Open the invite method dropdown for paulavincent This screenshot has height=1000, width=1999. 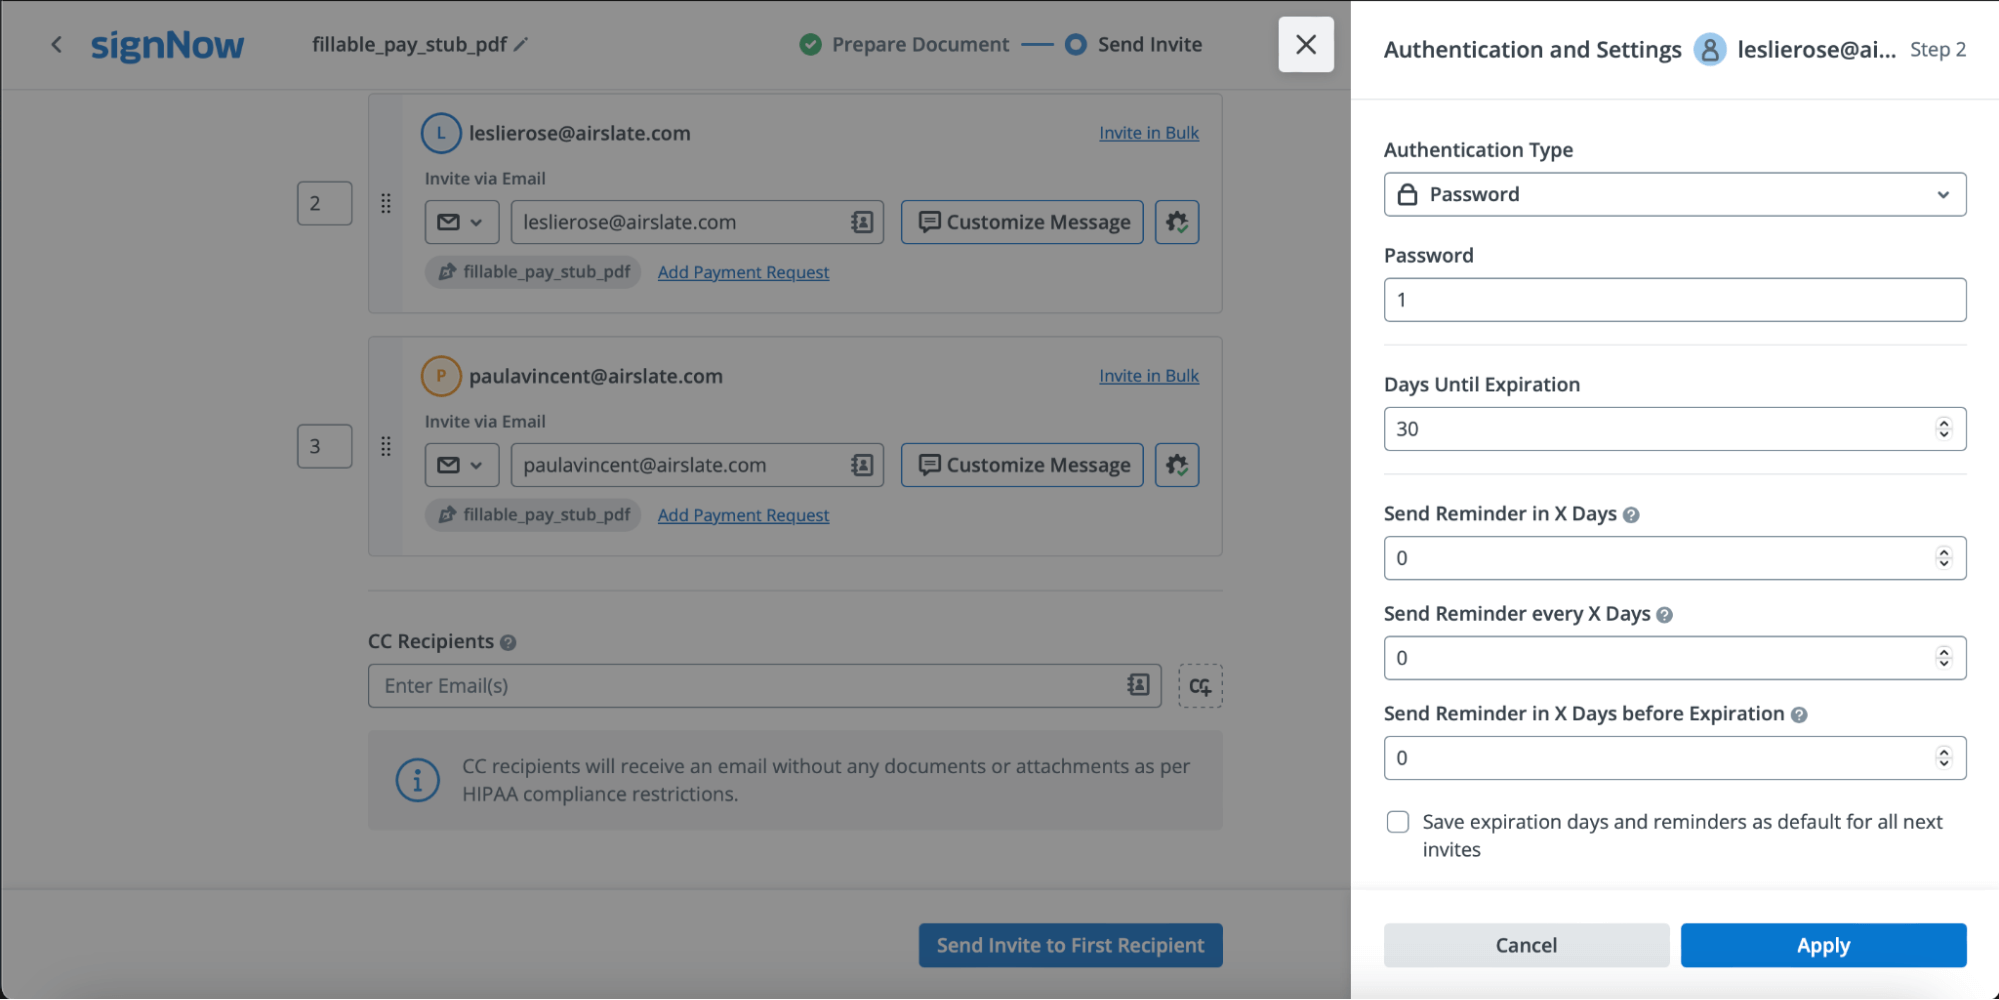click(x=461, y=464)
